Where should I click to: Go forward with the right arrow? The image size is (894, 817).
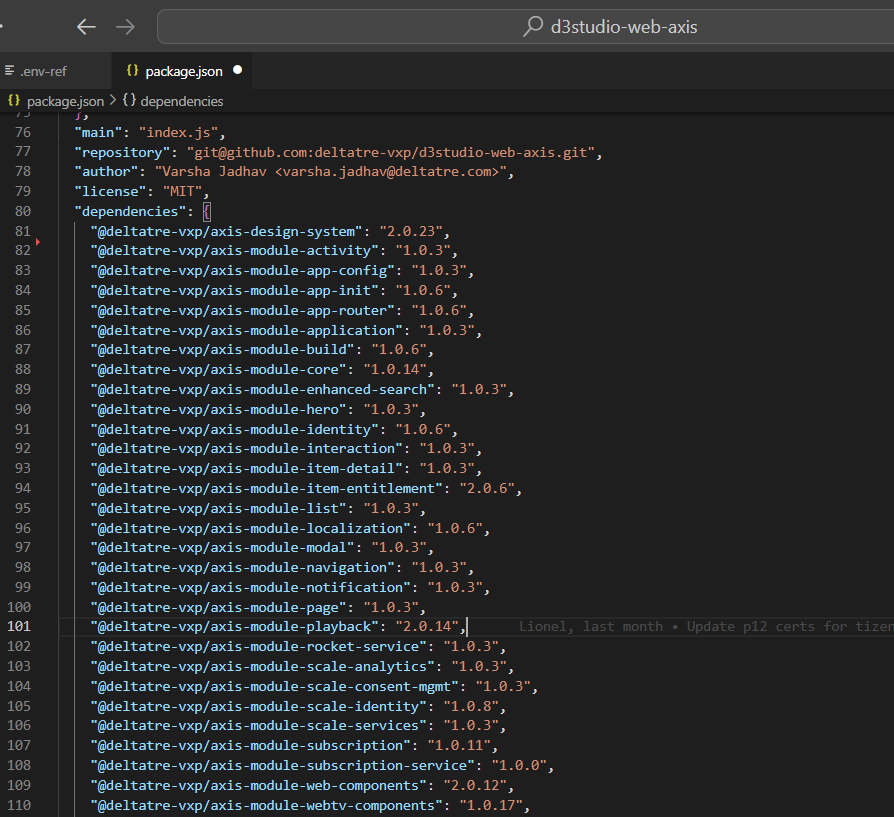click(125, 27)
